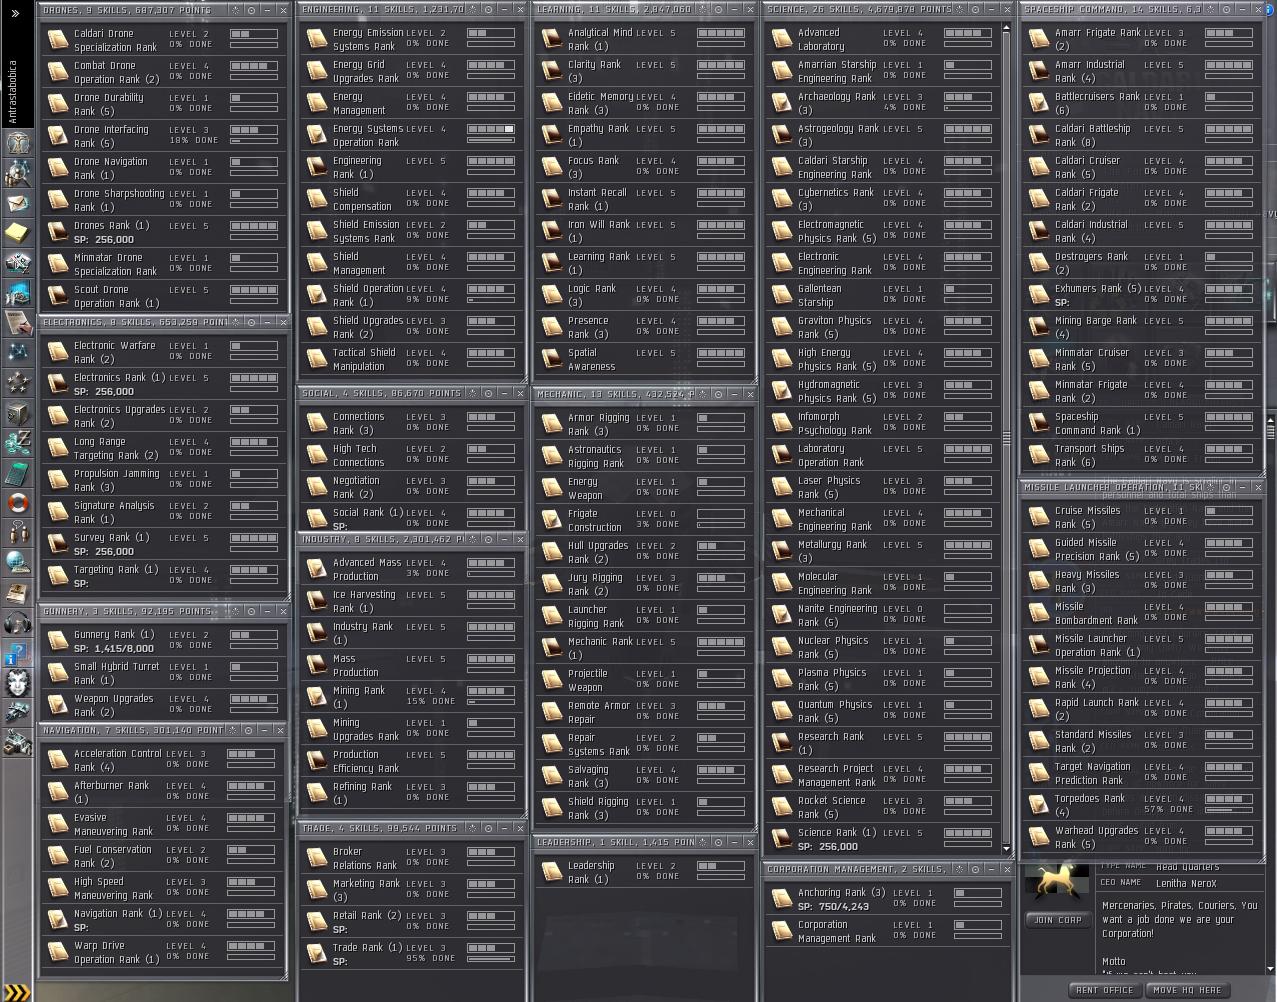The width and height of the screenshot is (1277, 1002).
Task: Click the Energy Systems Operation book icon
Action: pyautogui.click(x=317, y=135)
